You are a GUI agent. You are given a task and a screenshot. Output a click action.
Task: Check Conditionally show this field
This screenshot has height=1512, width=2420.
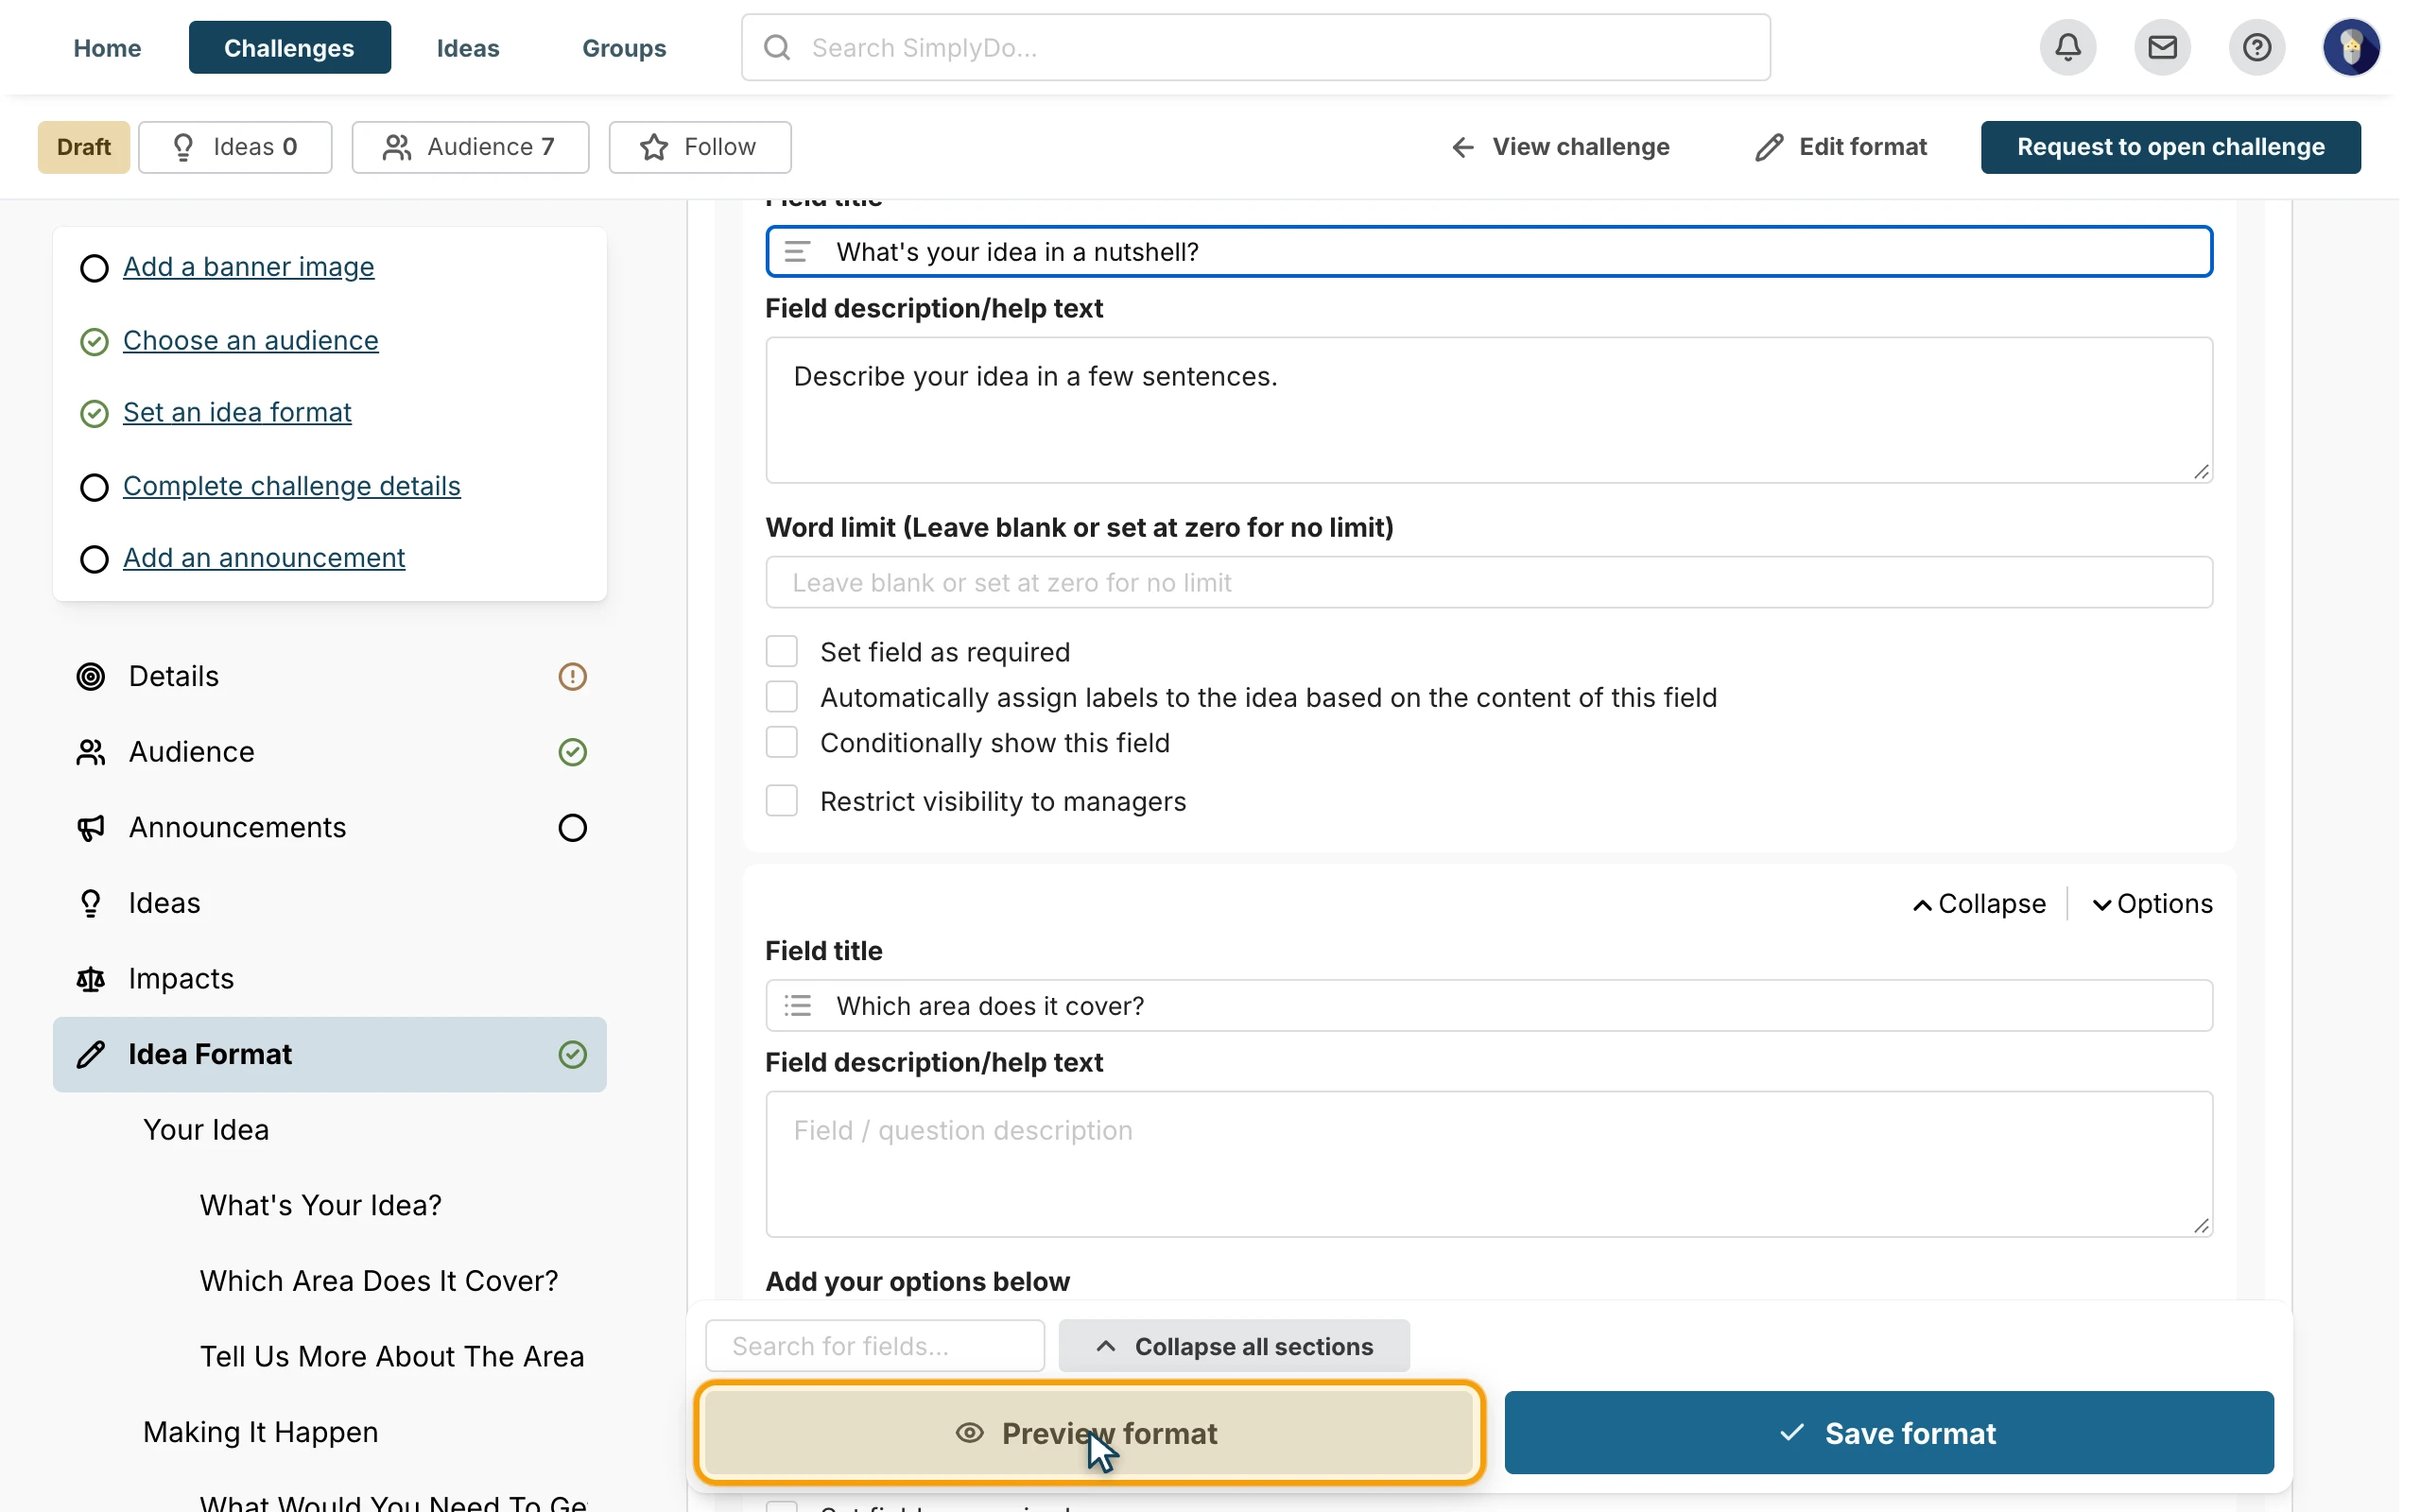[x=781, y=742]
